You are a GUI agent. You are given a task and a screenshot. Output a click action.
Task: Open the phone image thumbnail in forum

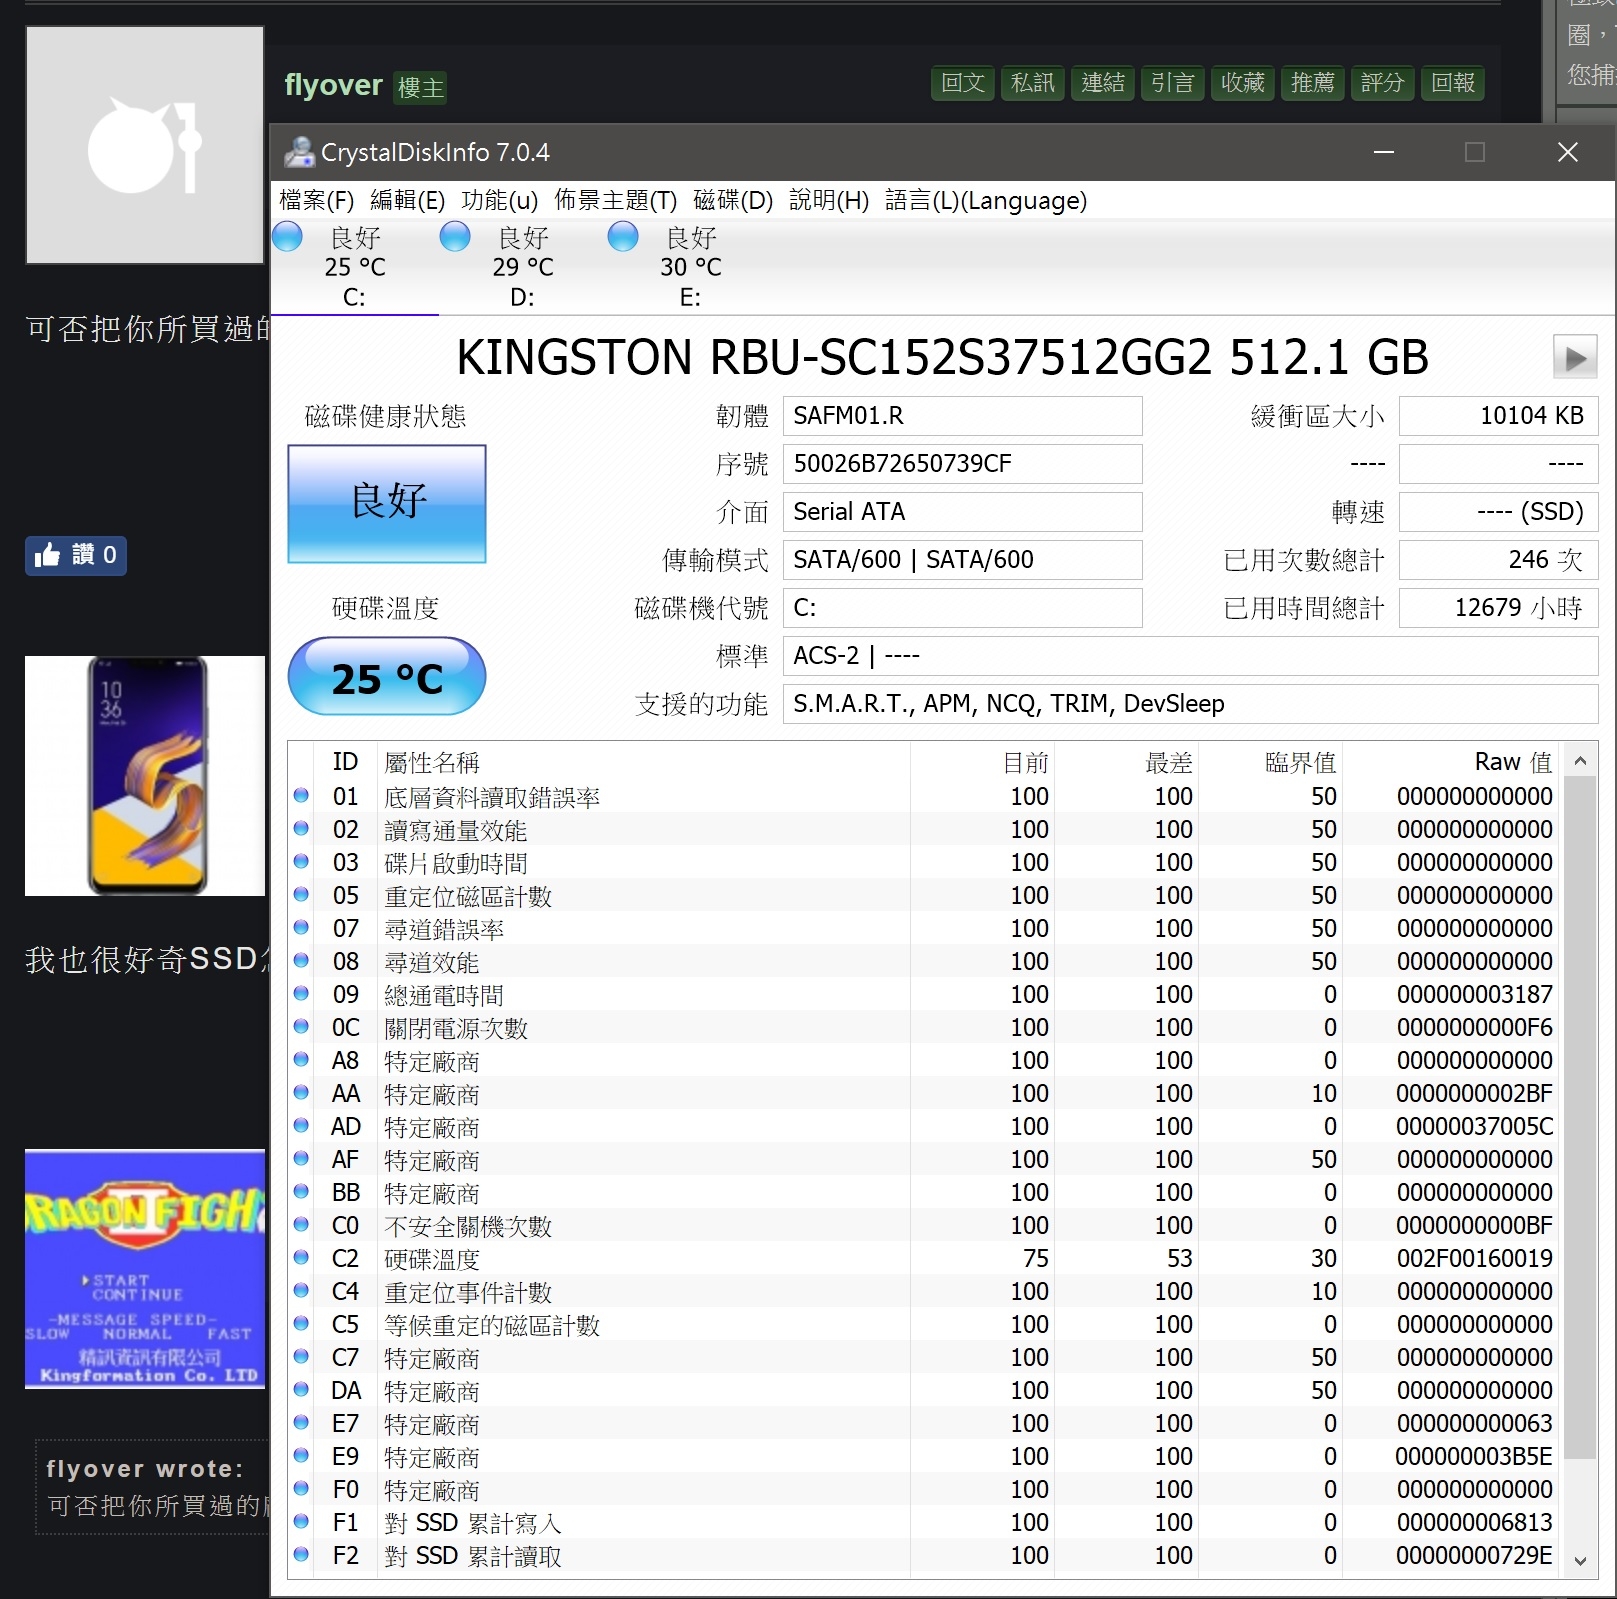point(145,775)
